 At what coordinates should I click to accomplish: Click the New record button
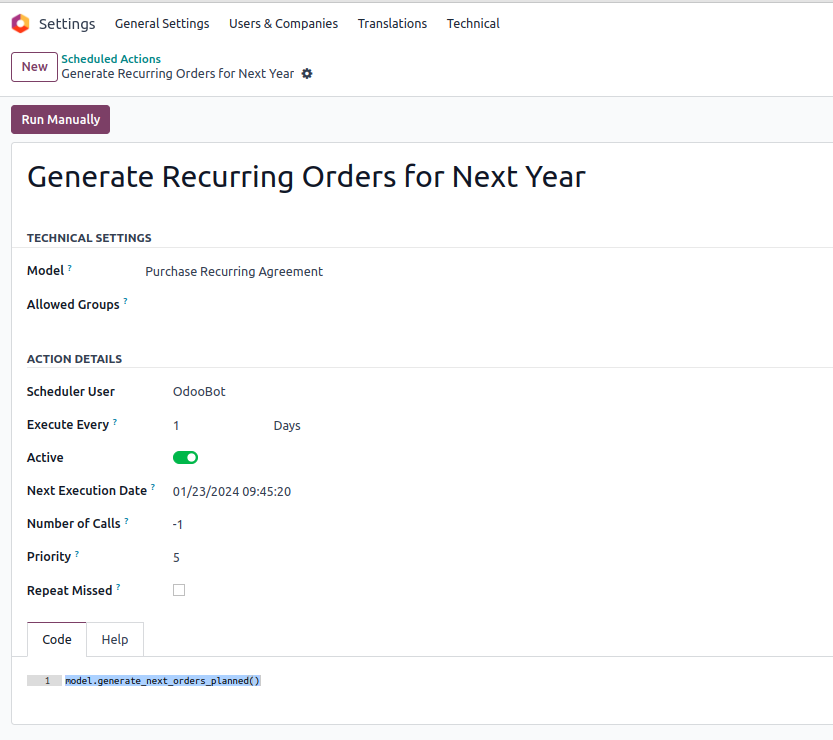[35, 67]
